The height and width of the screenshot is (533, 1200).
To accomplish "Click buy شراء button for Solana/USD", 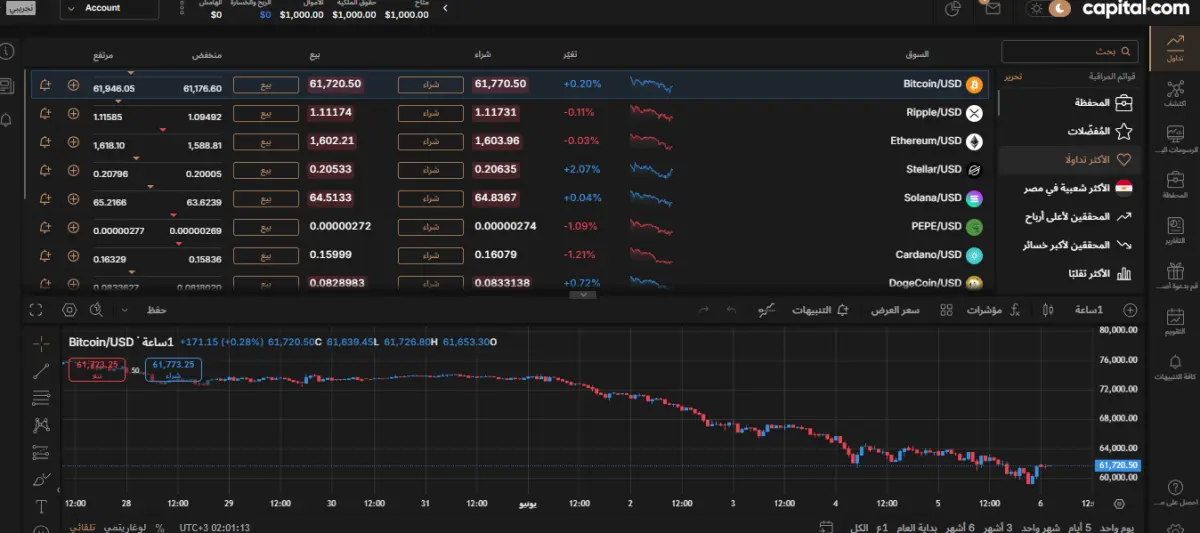I will [x=431, y=198].
